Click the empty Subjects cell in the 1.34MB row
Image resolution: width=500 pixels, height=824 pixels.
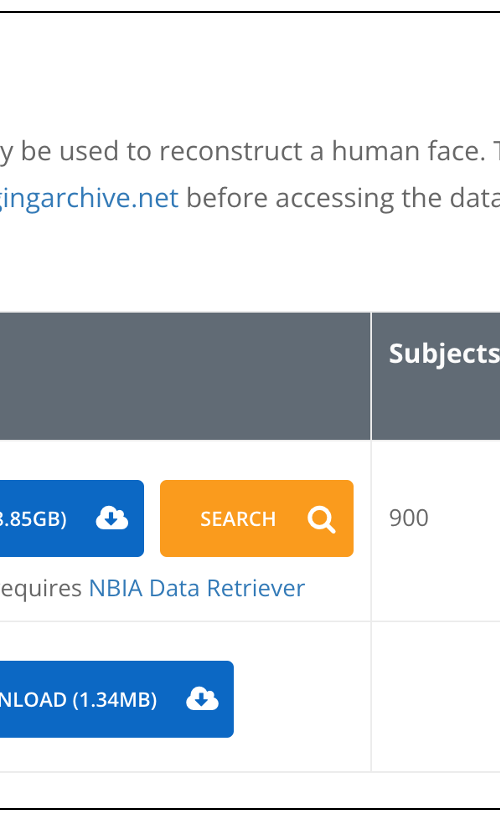coord(436,697)
